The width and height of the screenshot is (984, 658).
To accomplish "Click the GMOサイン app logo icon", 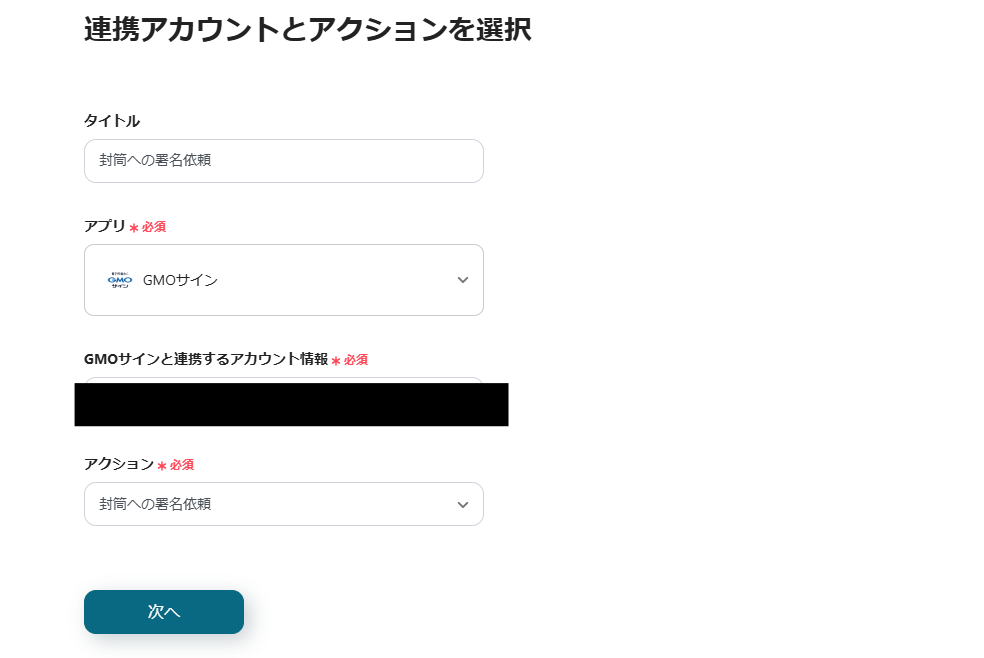I will (x=119, y=280).
